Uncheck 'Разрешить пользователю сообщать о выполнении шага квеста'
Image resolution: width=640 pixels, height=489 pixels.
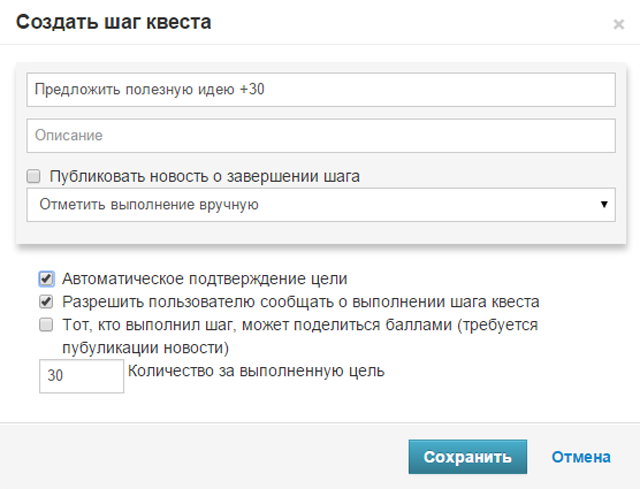46,302
